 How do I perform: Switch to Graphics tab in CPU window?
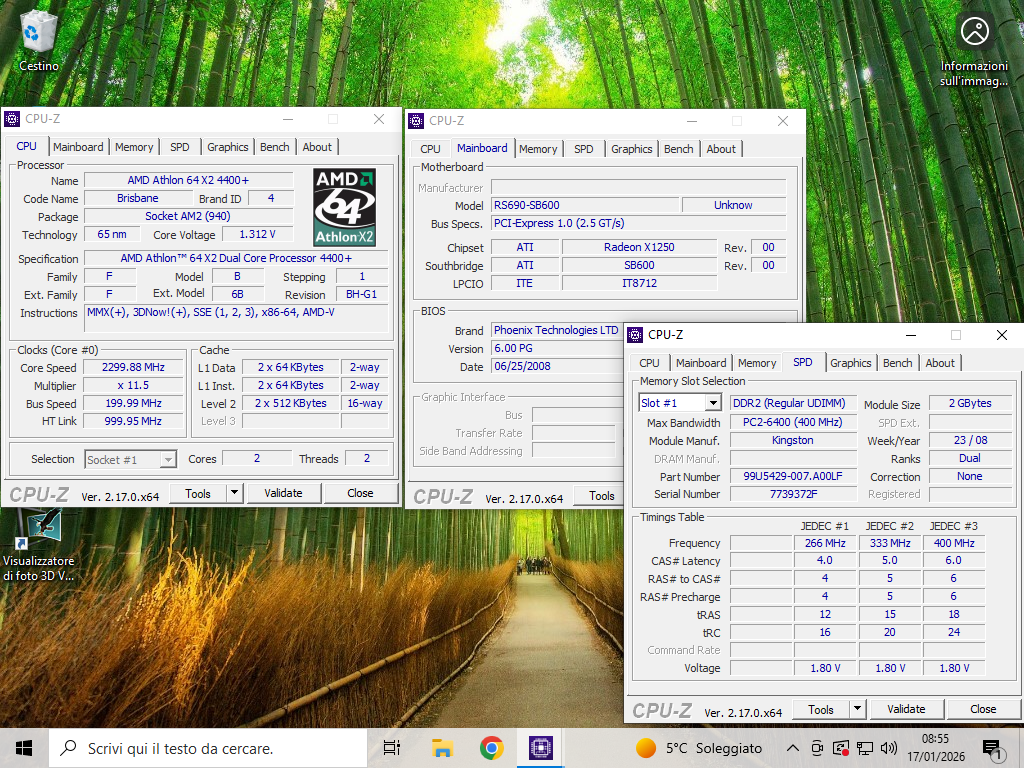click(x=227, y=148)
